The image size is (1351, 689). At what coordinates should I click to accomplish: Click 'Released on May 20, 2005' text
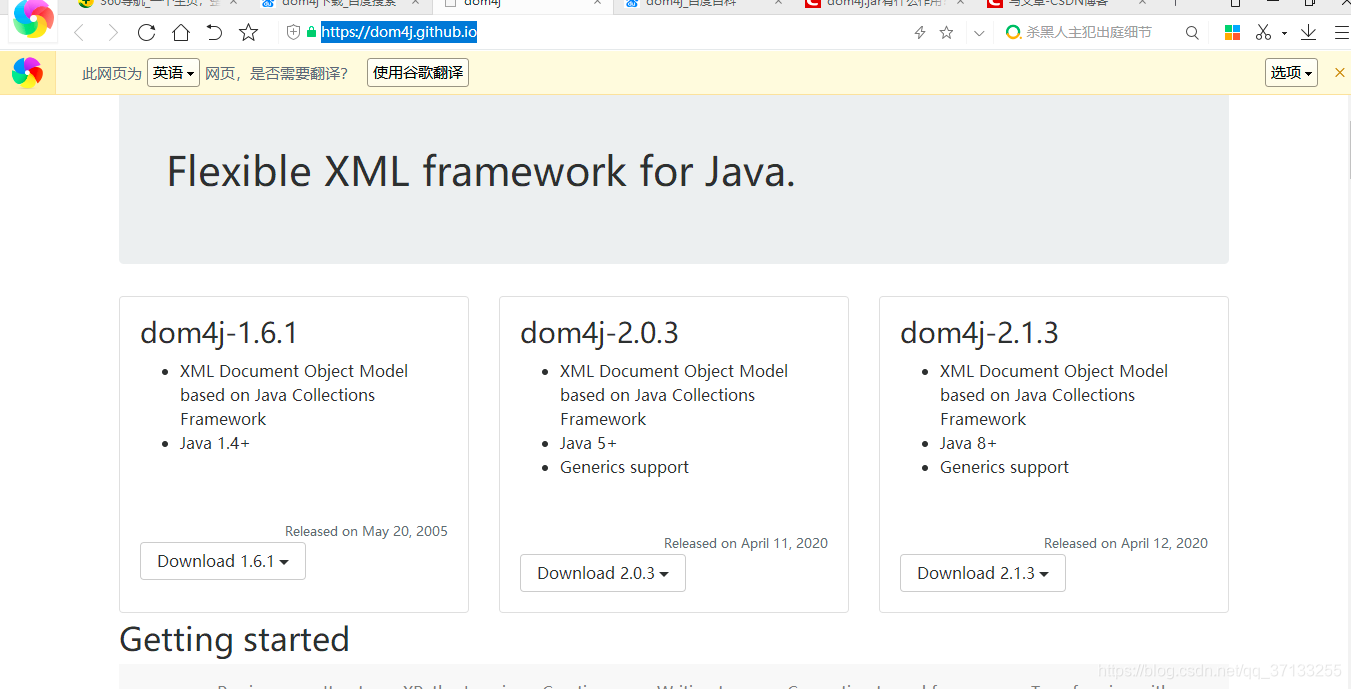coord(366,531)
